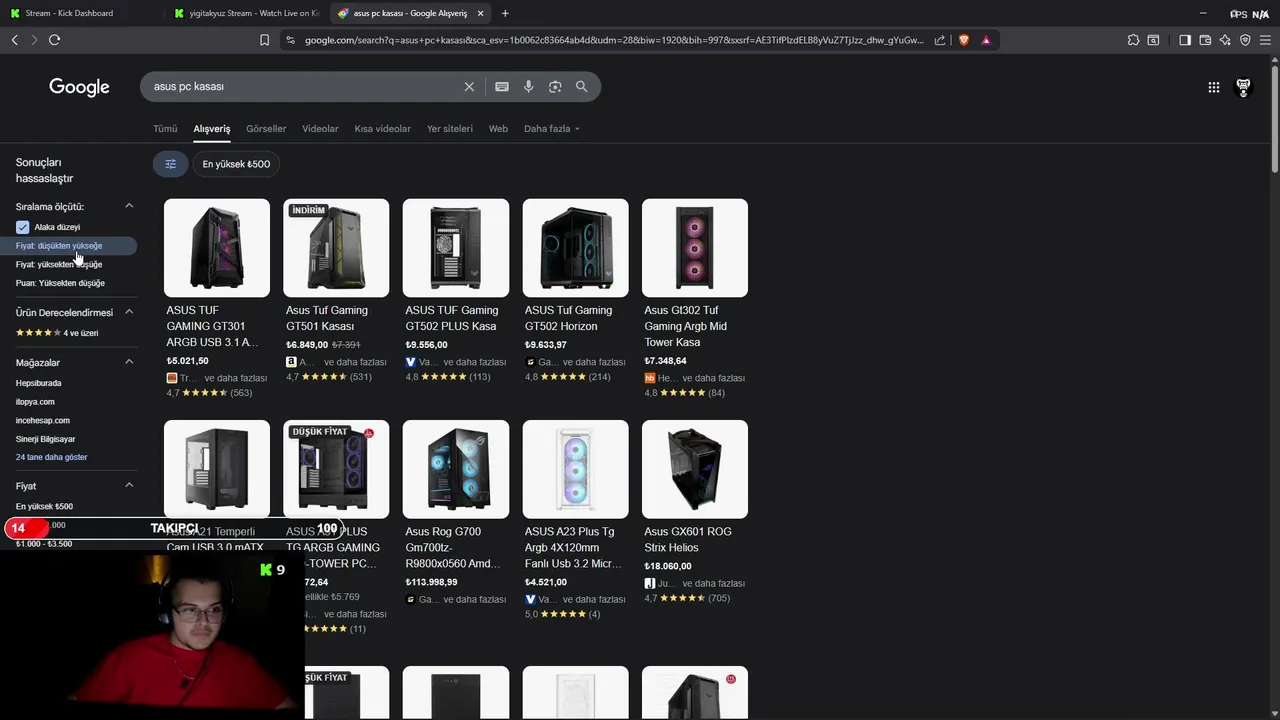
Task: Open the tab search icon in the toolbar
Action: click(x=1153, y=40)
